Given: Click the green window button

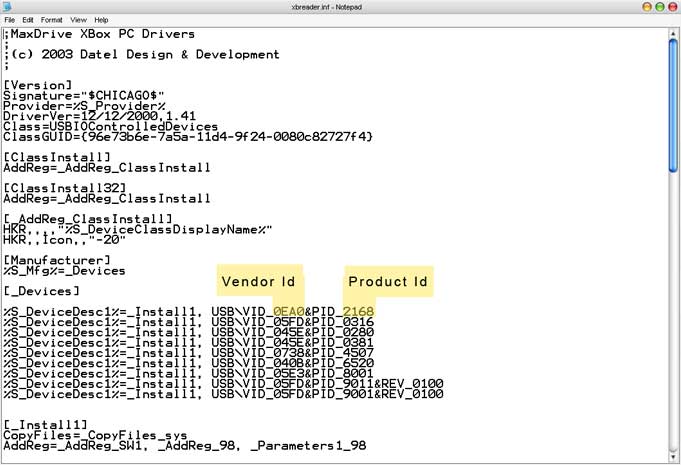Looking at the screenshot, I should point(660,7).
